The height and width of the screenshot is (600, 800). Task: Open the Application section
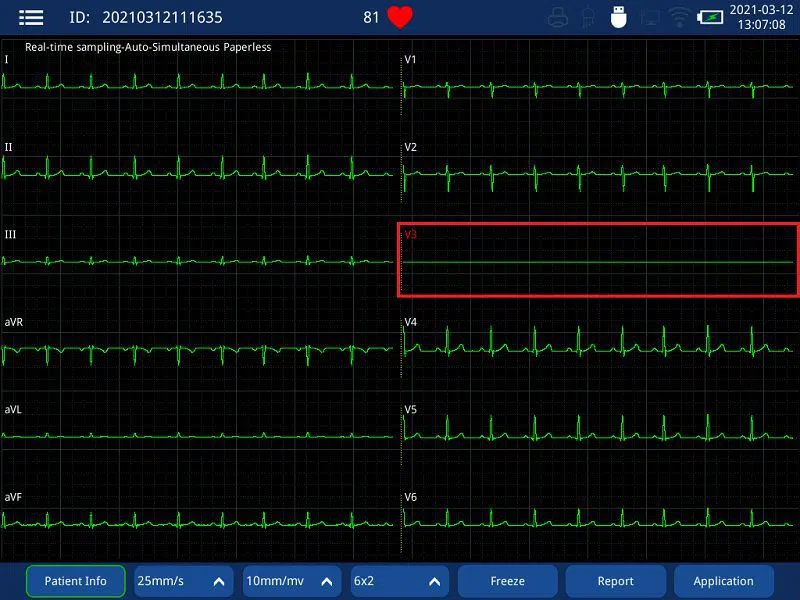pos(723,581)
